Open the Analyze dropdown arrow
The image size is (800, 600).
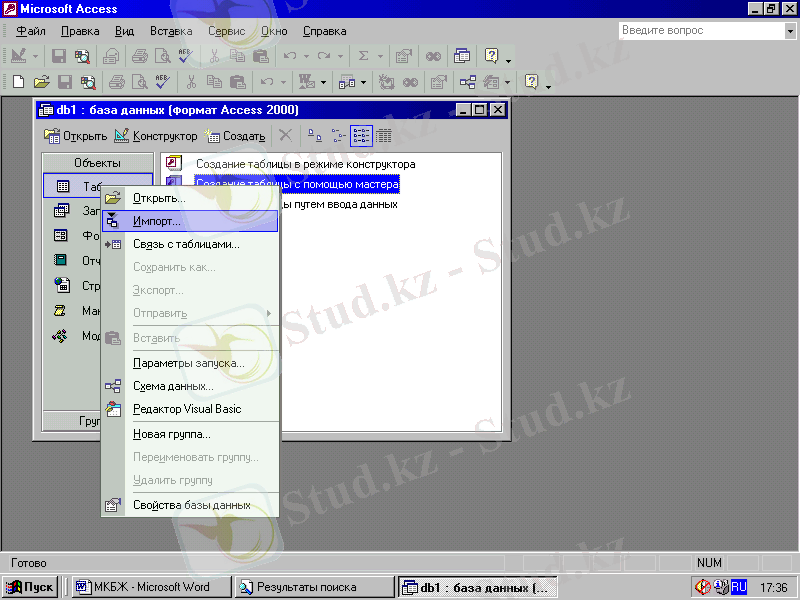[363, 82]
